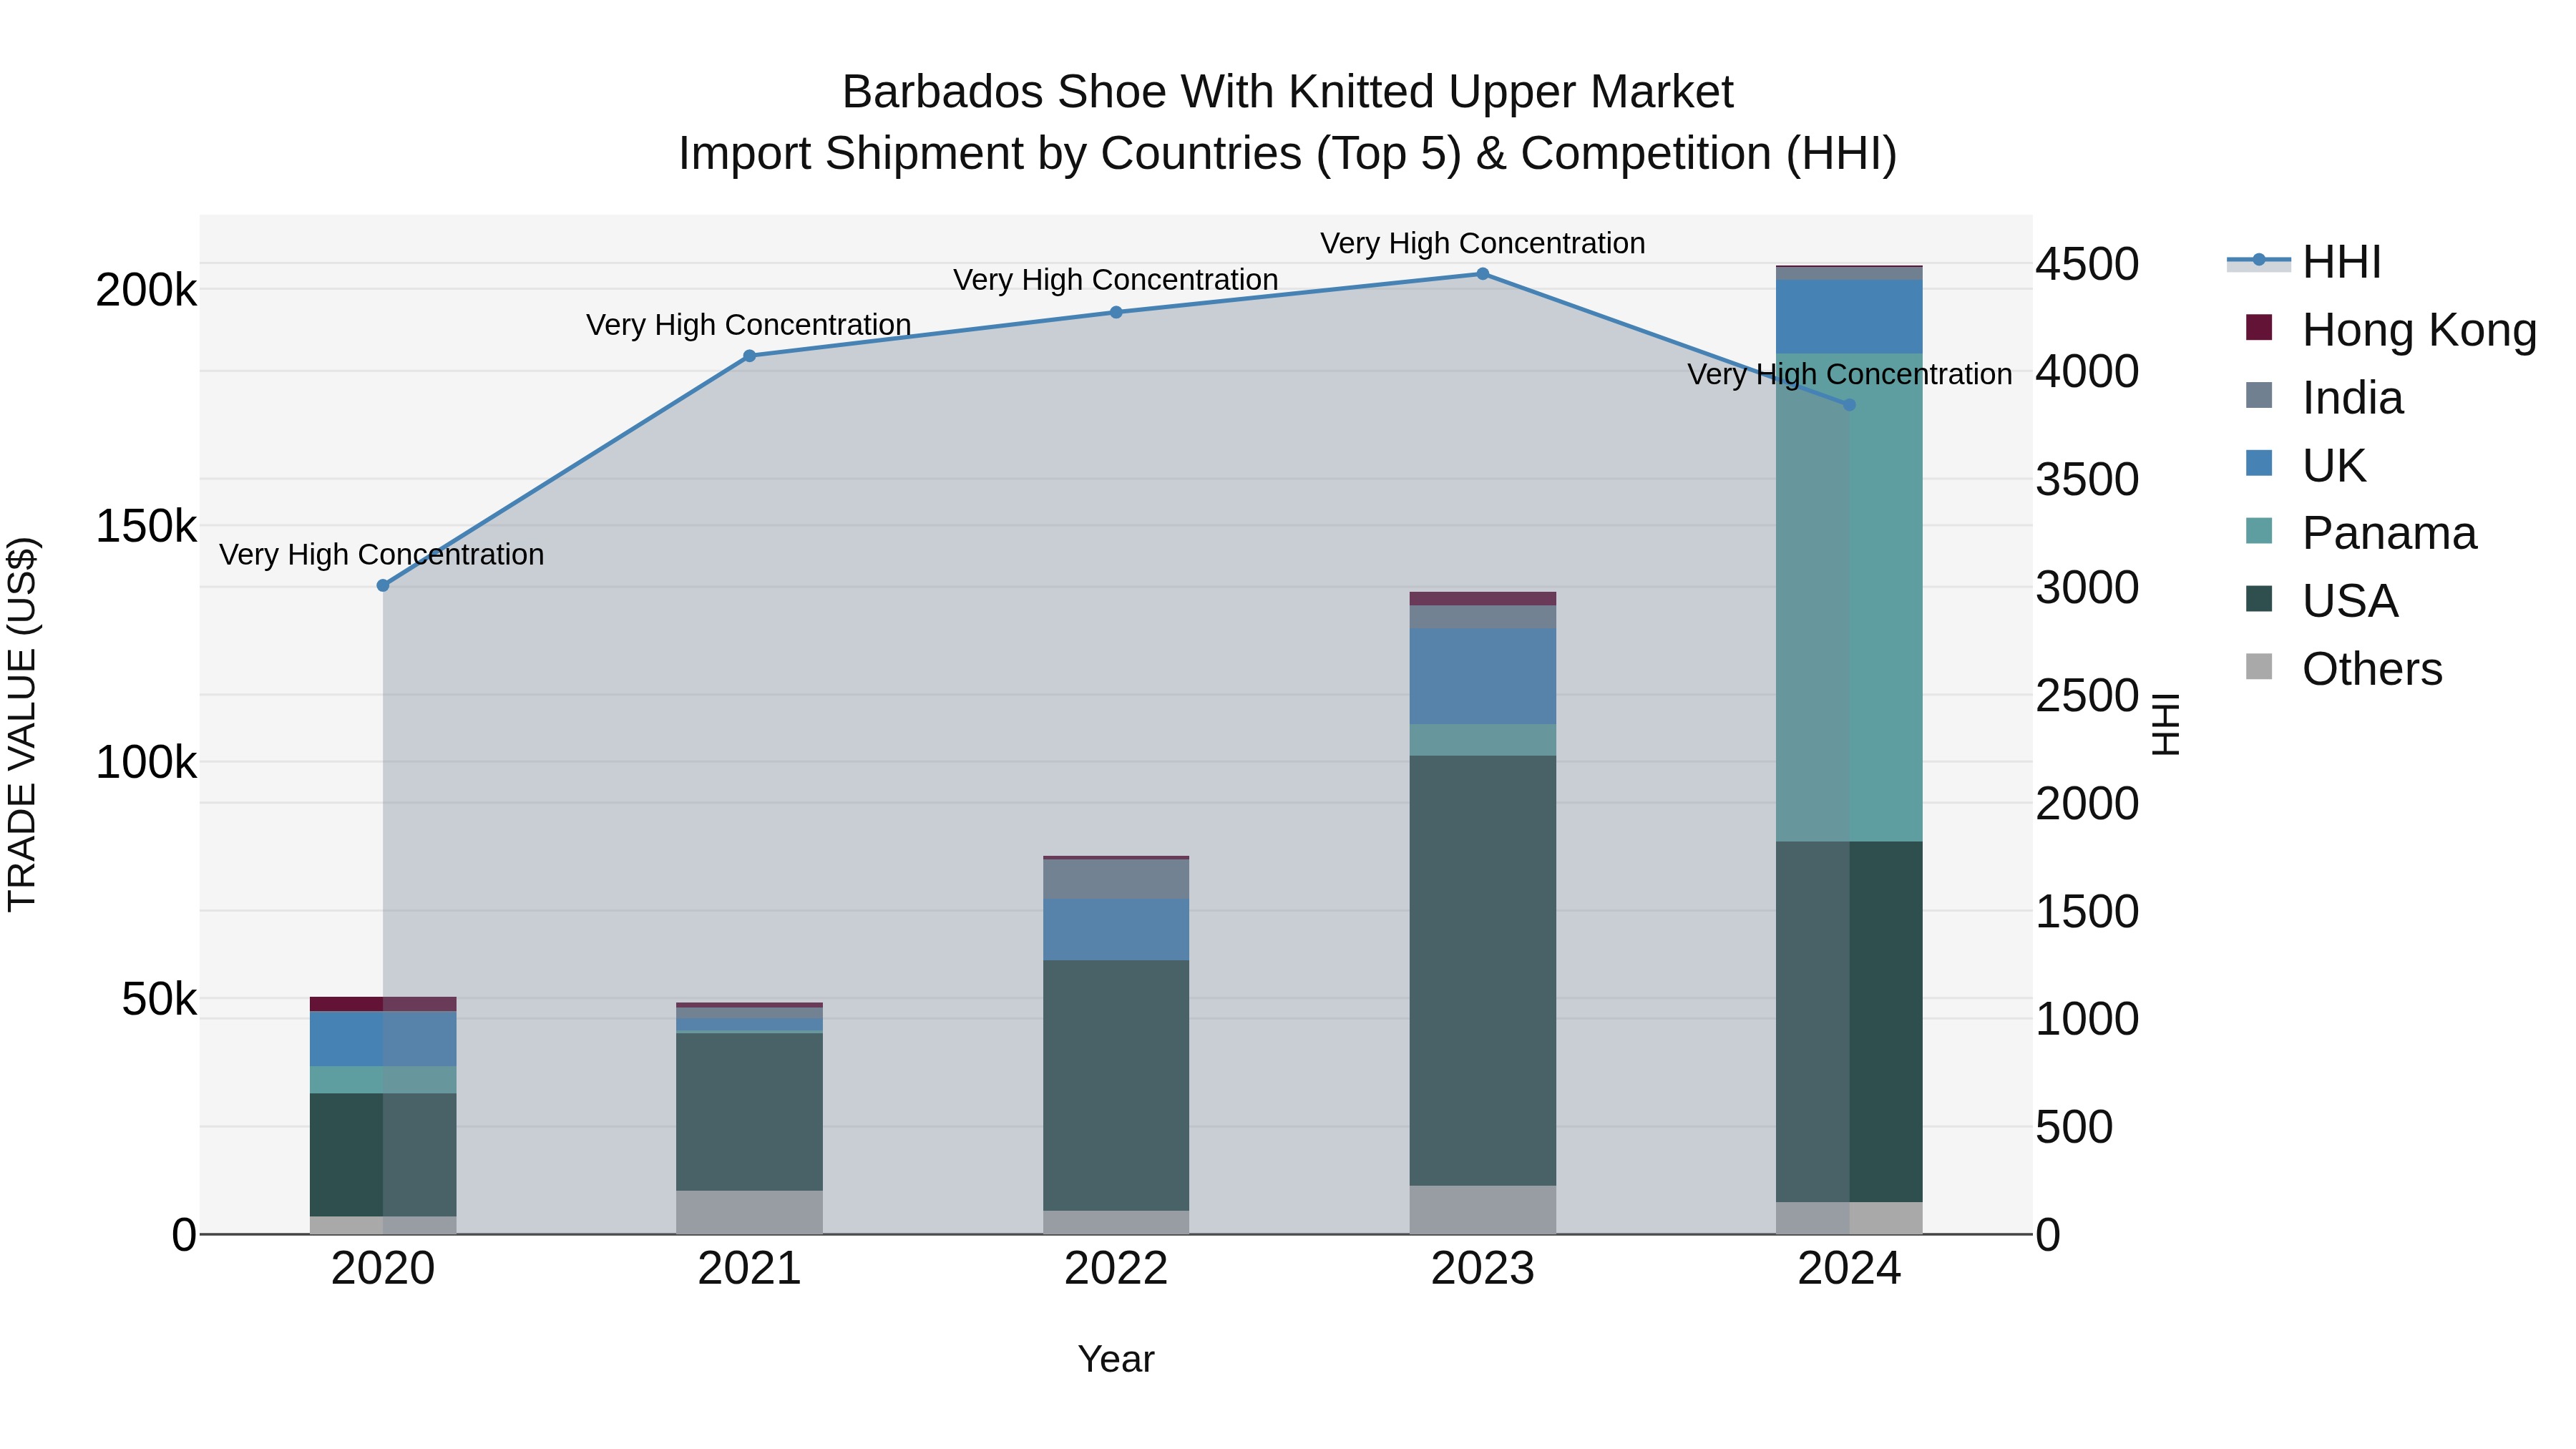The width and height of the screenshot is (2576, 1449).
Task: Click the 1500 HHI axis tick label
Action: click(2088, 911)
